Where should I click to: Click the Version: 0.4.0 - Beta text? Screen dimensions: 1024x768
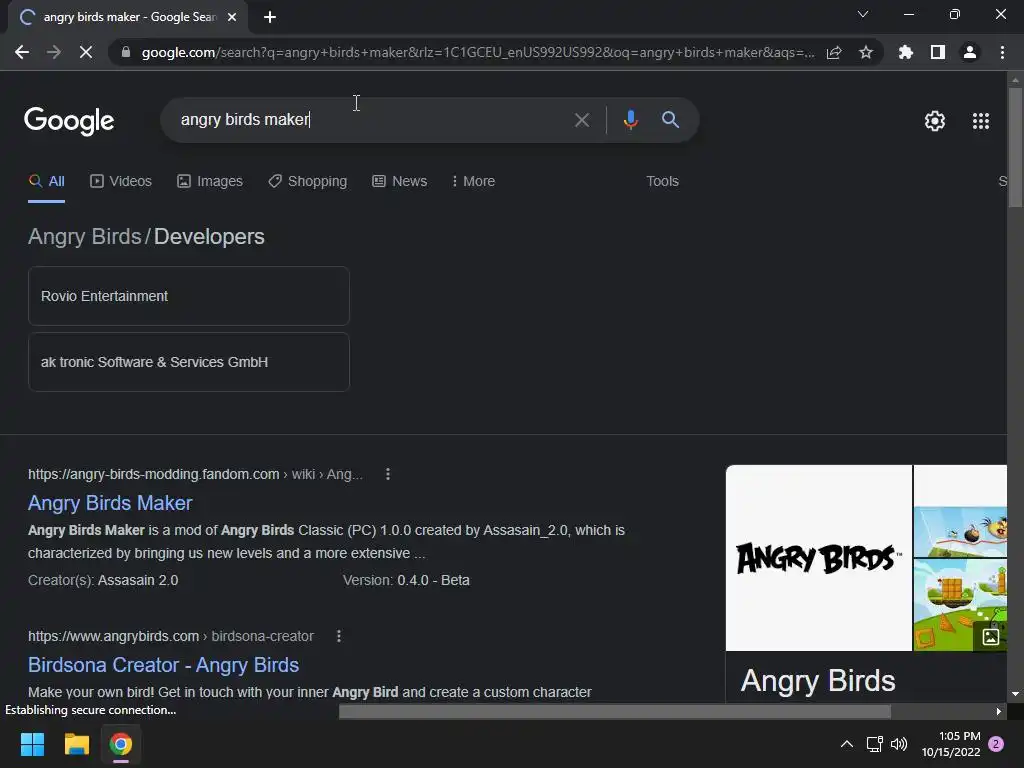[406, 580]
